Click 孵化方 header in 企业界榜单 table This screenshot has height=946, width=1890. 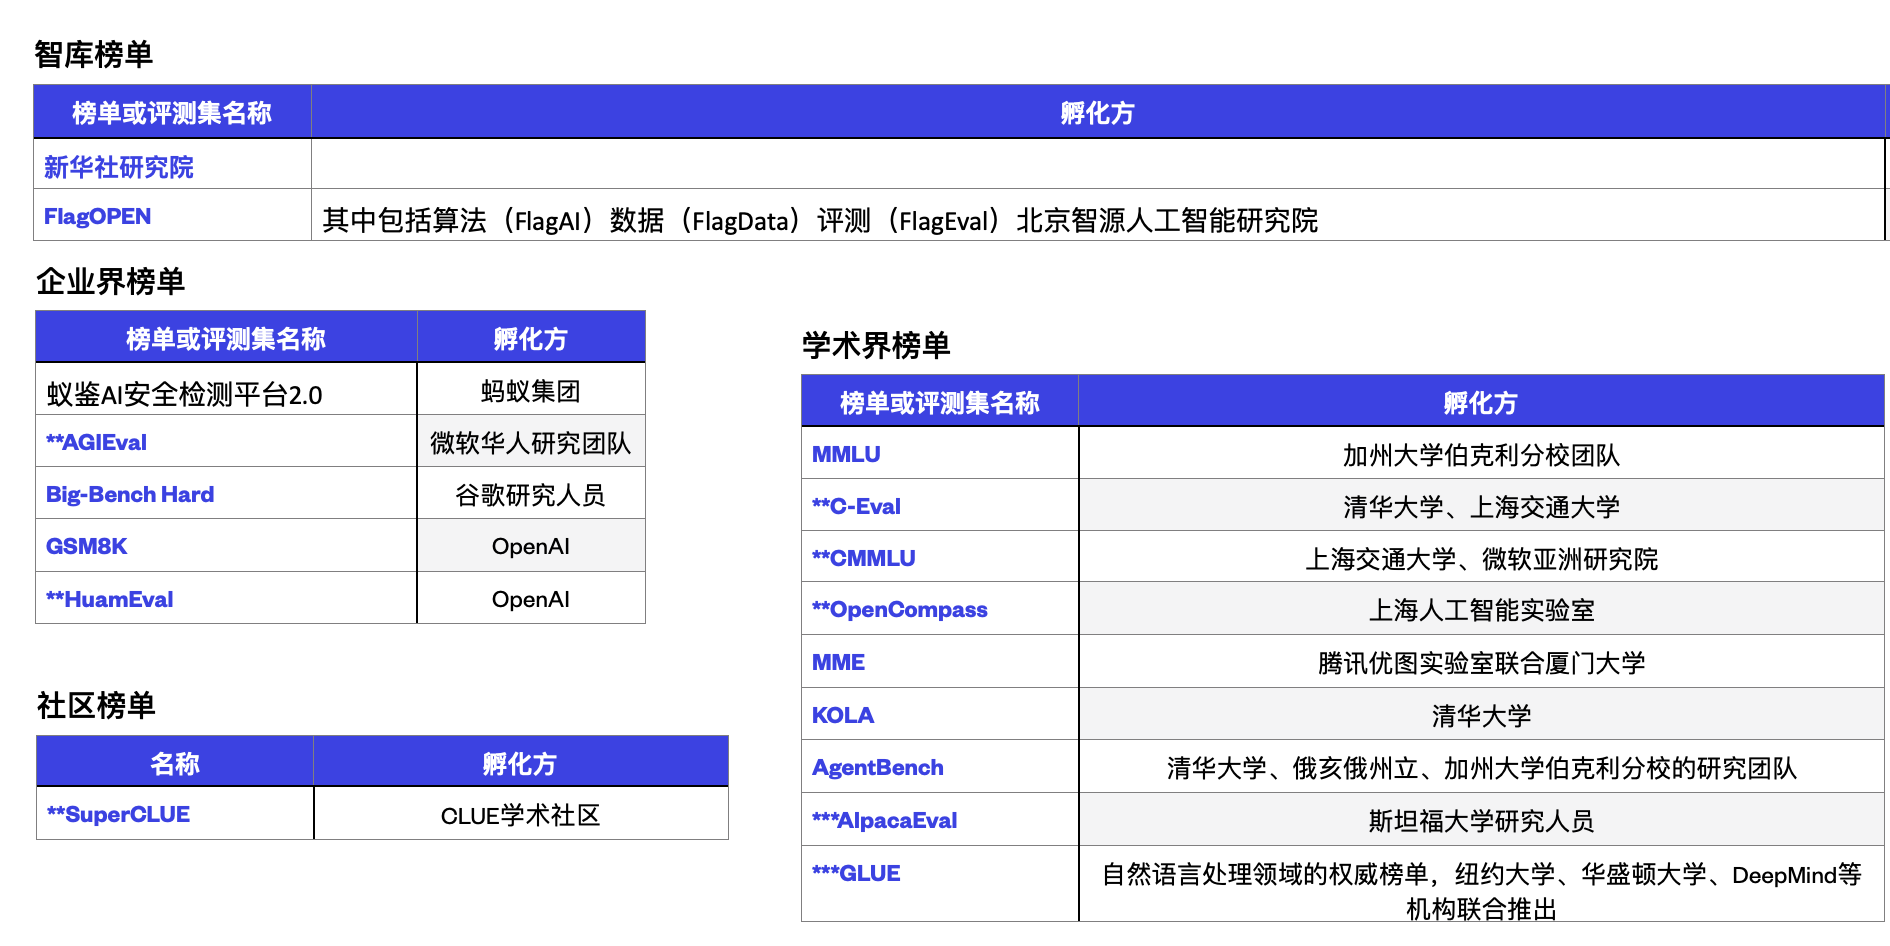point(531,339)
